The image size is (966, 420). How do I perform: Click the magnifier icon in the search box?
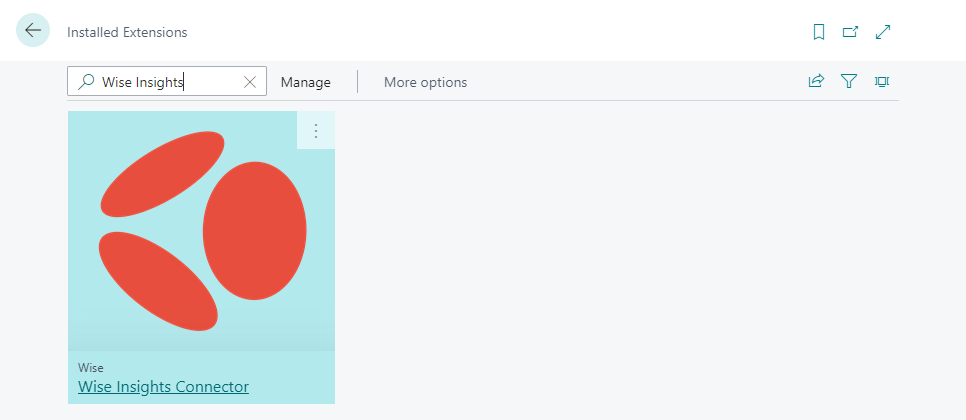(86, 82)
